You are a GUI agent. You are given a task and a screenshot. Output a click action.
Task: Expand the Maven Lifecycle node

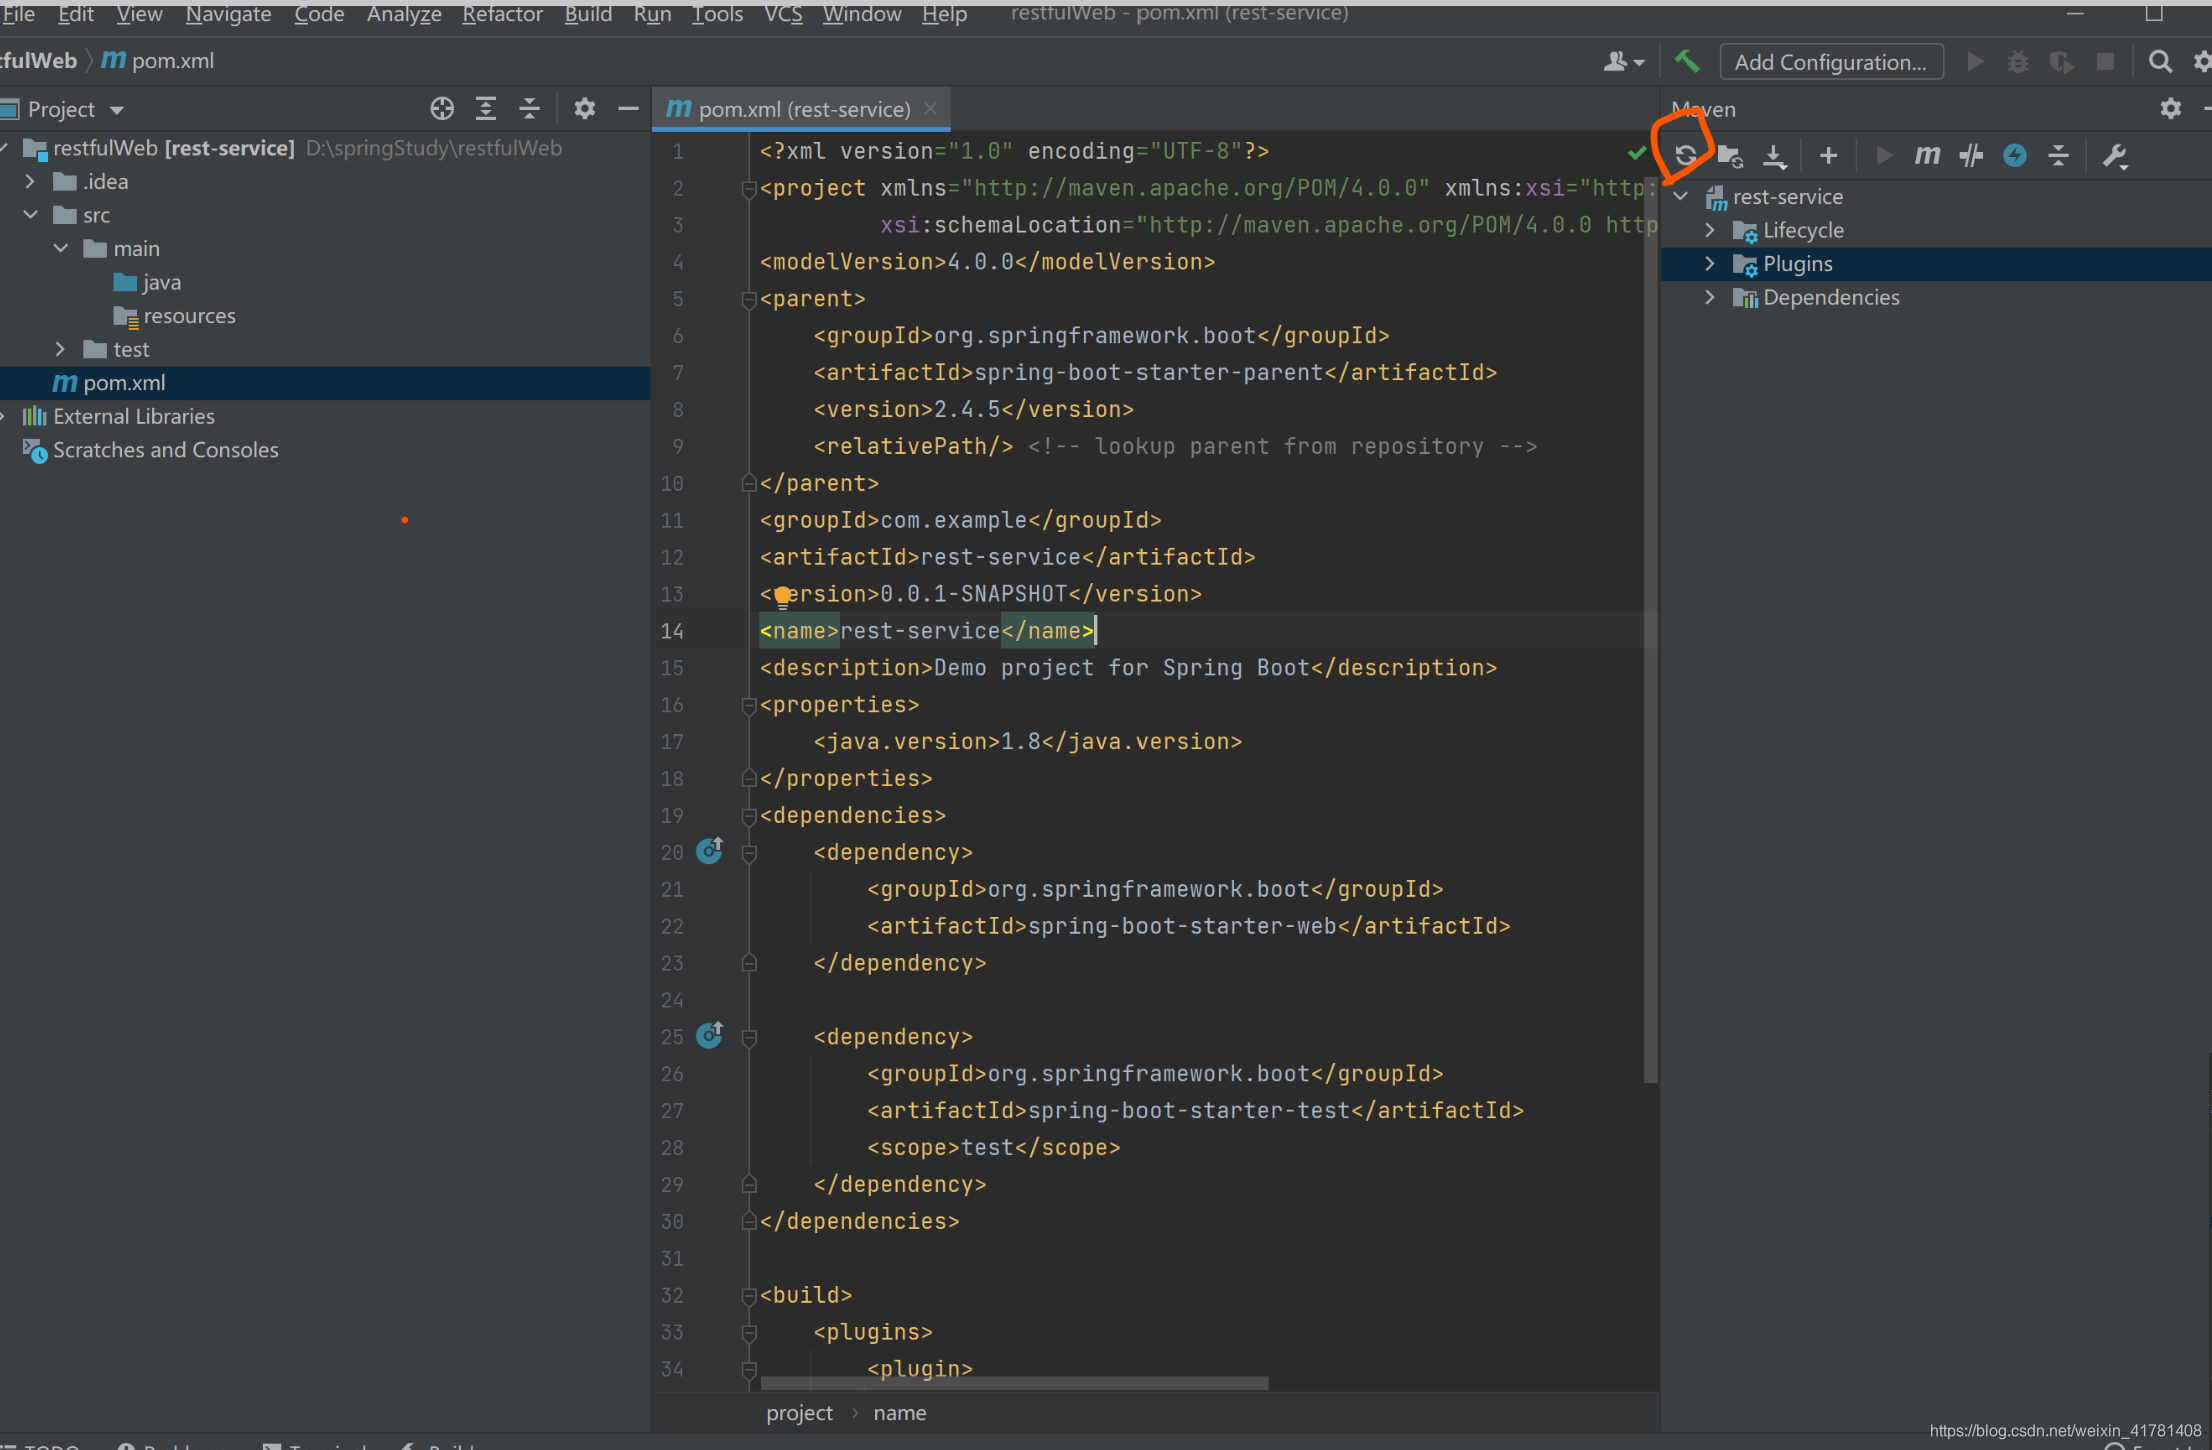[x=1710, y=230]
